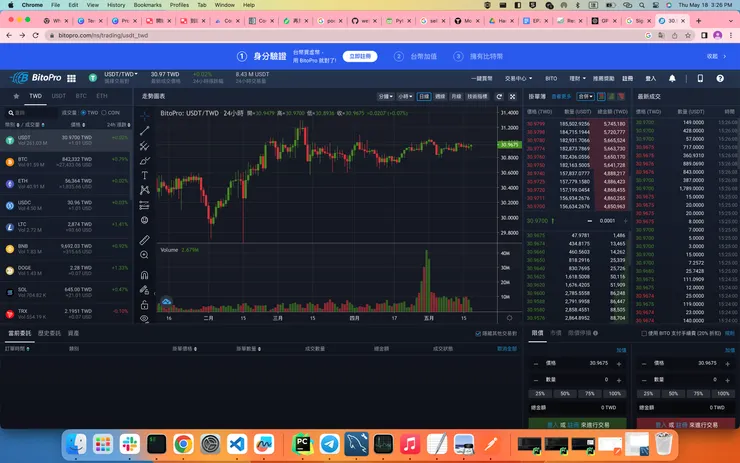
Task: Sort market list by 24h change
Action: (x=118, y=125)
